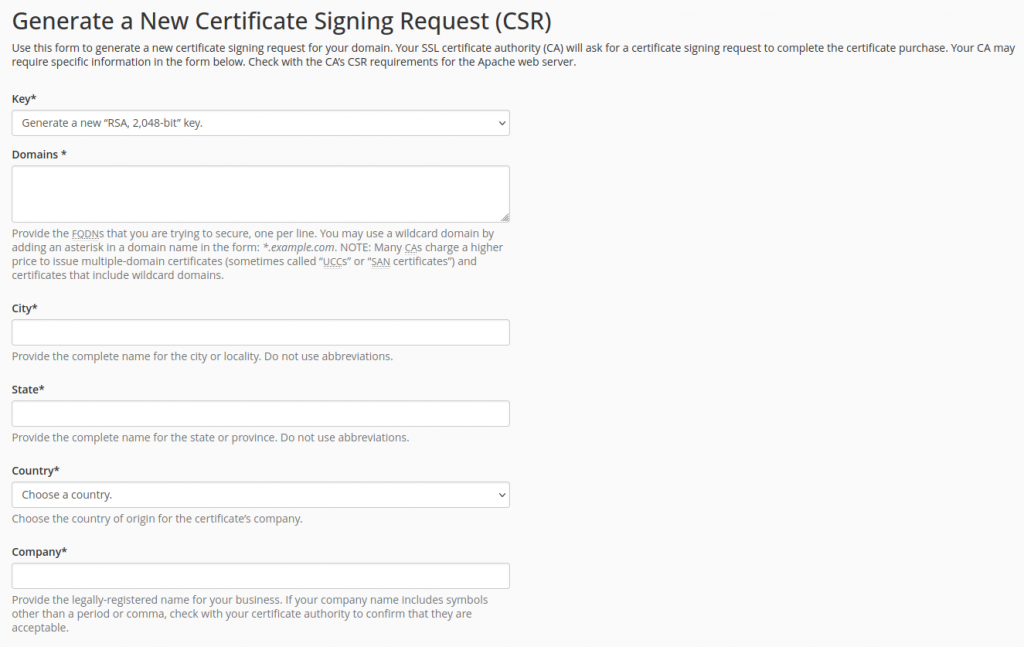Click the City field label
This screenshot has height=647, width=1024.
coord(24,308)
